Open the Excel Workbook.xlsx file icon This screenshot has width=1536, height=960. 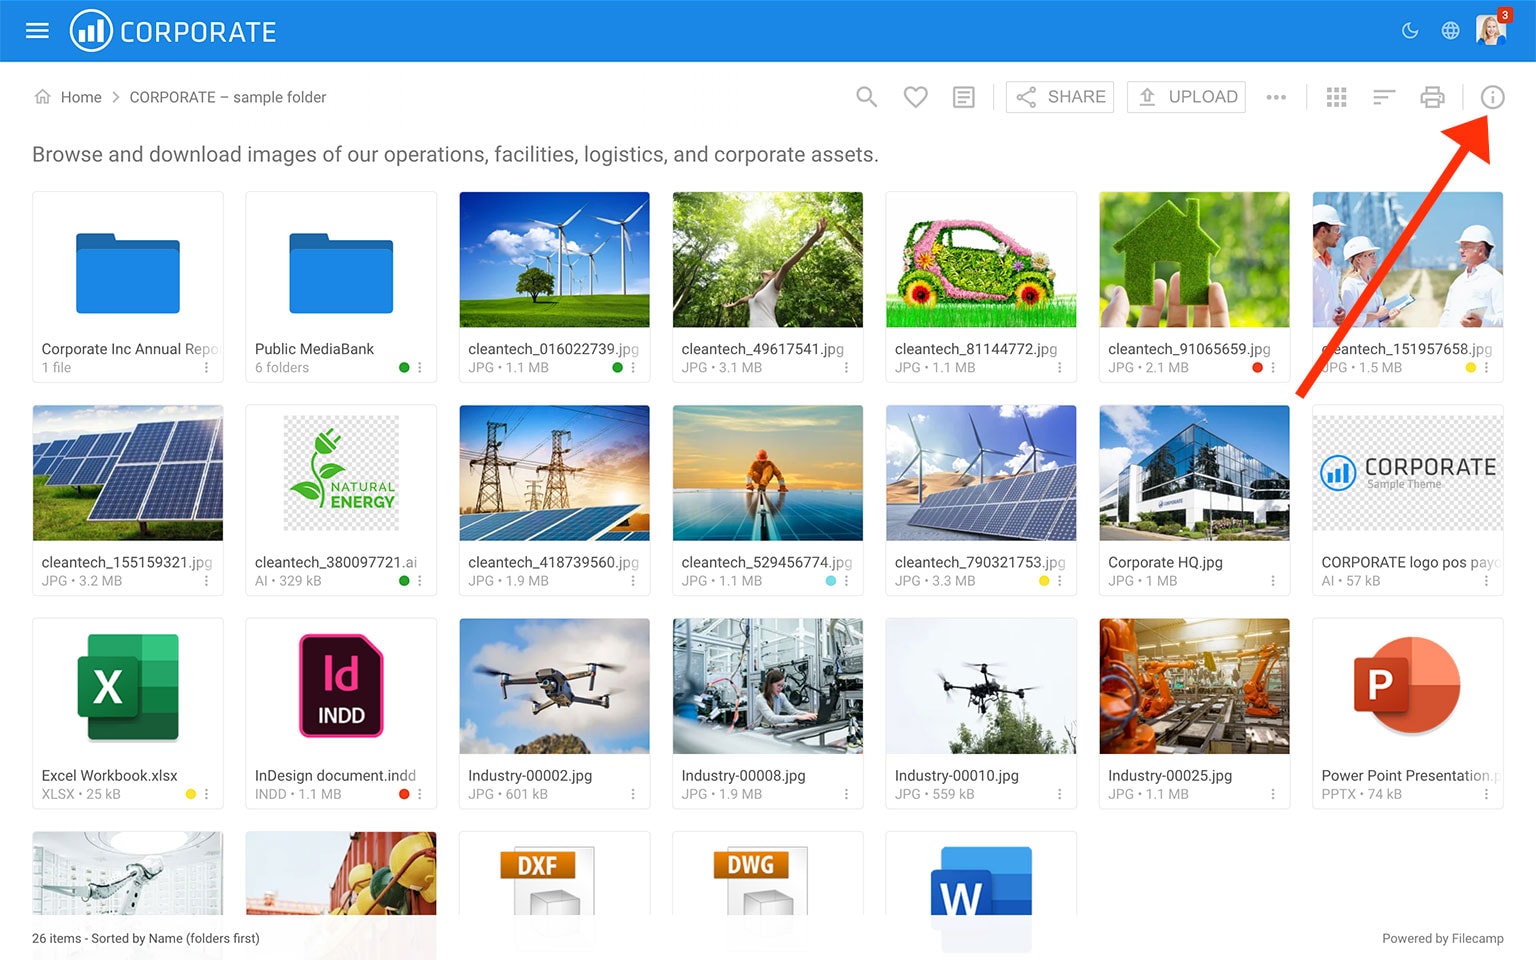128,686
